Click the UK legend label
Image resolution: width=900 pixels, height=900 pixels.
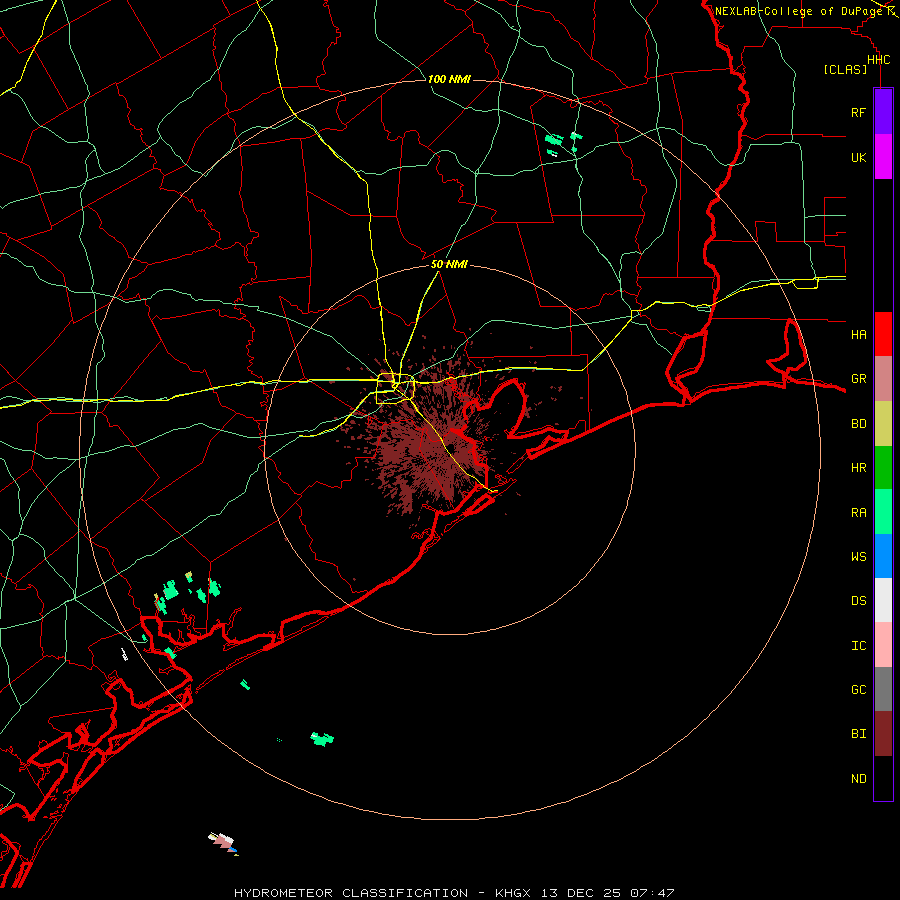858,157
